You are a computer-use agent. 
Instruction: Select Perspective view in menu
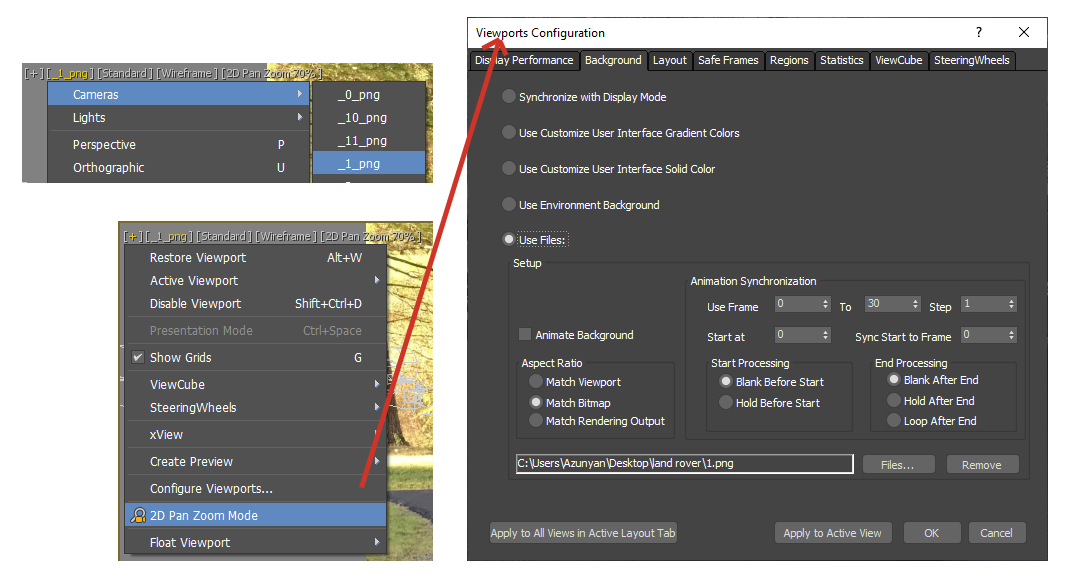[179, 144]
